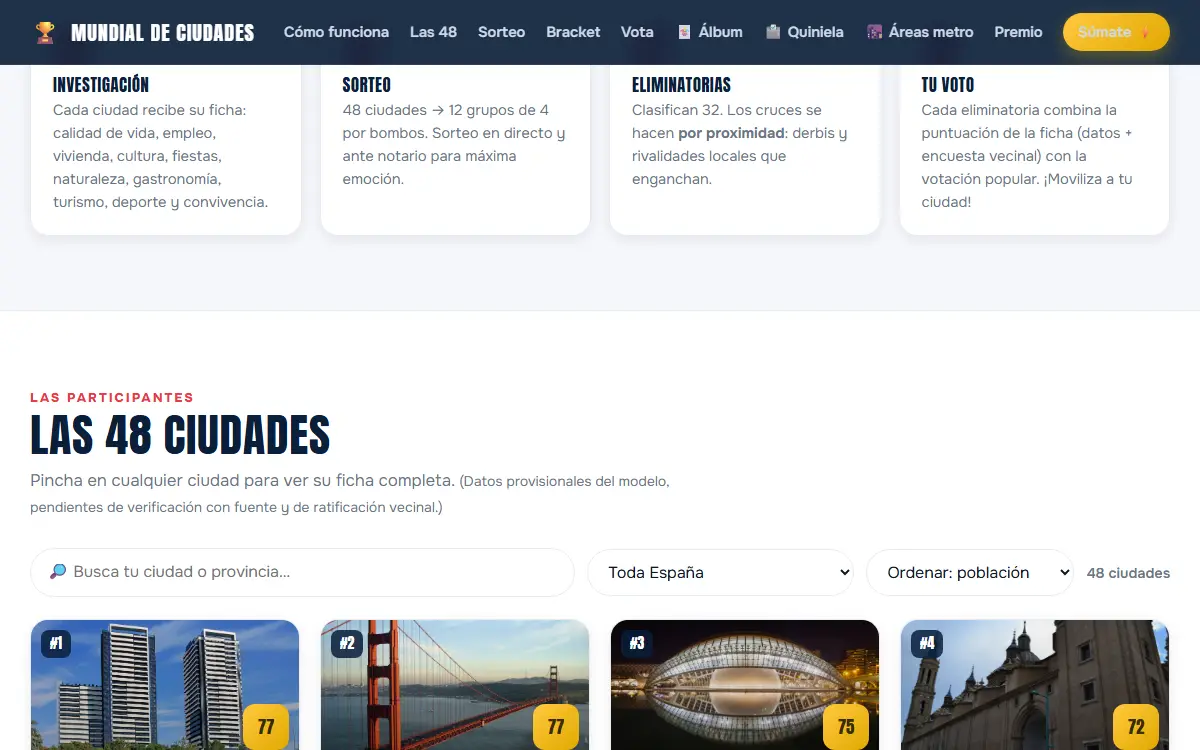Click the magnifier icon in search box
This screenshot has height=750, width=1200.
[58, 572]
